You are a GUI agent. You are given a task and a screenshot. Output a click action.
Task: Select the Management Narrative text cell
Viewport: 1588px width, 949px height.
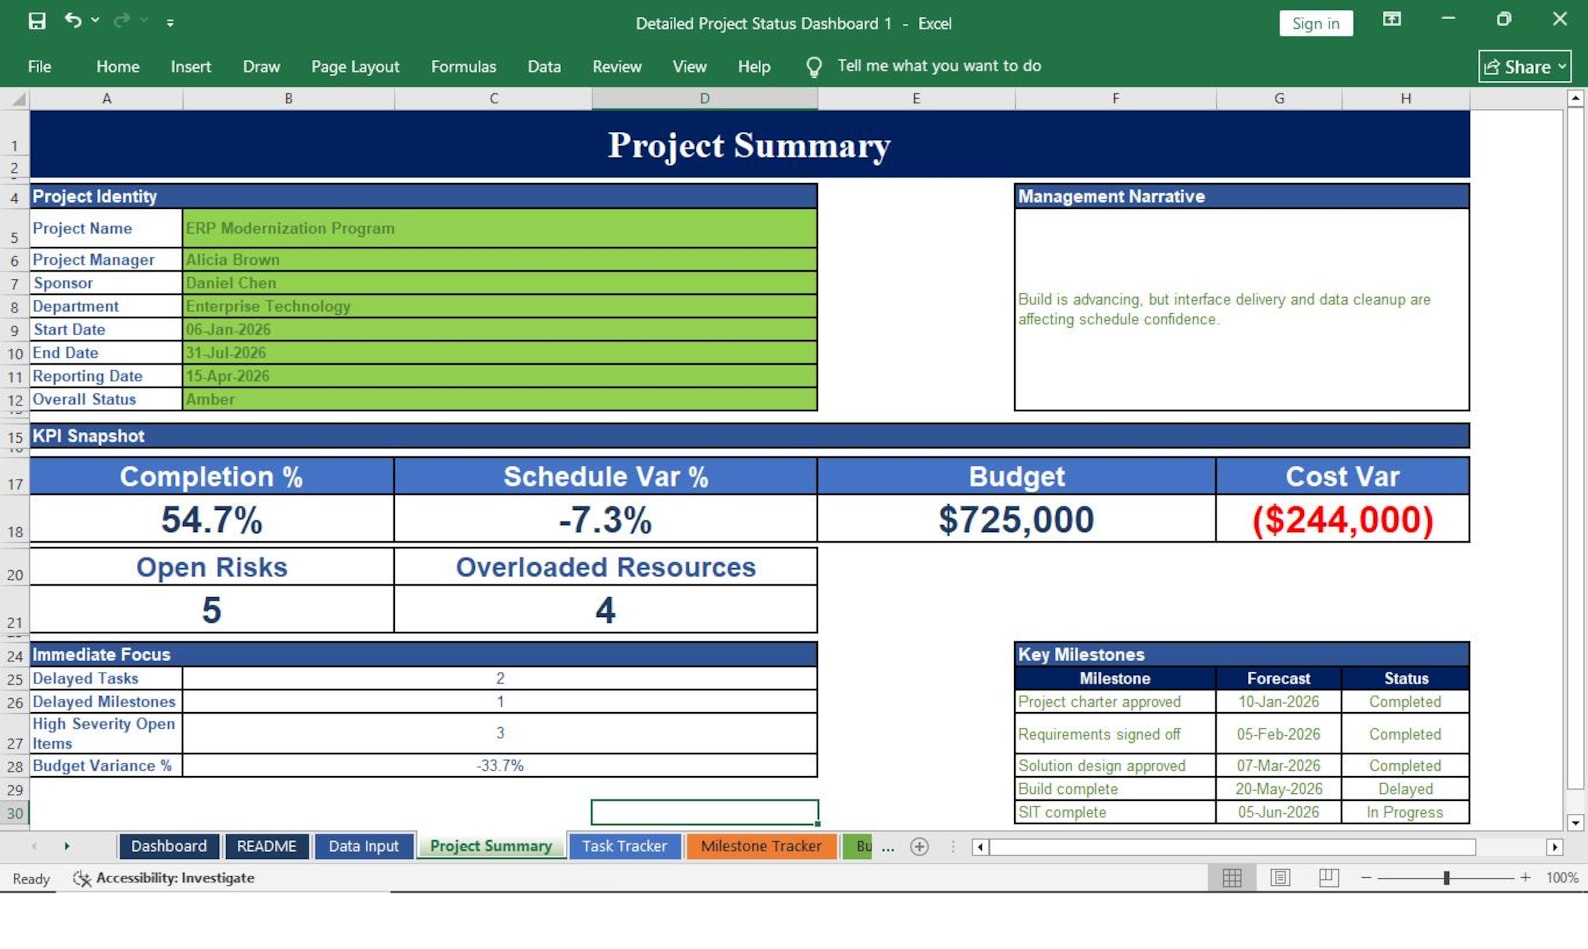[x=1241, y=309]
